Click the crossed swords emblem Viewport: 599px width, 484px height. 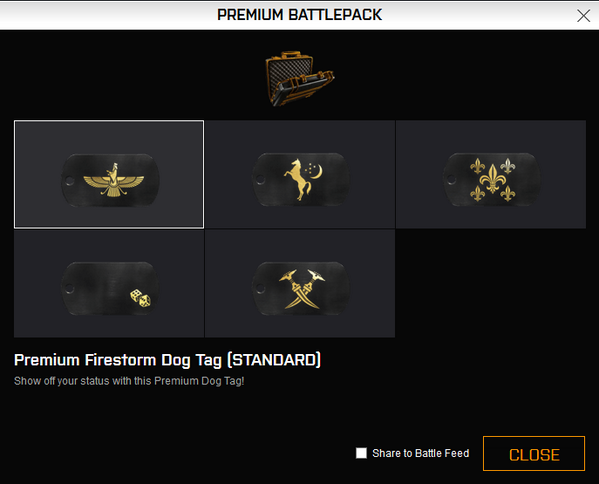click(302, 289)
